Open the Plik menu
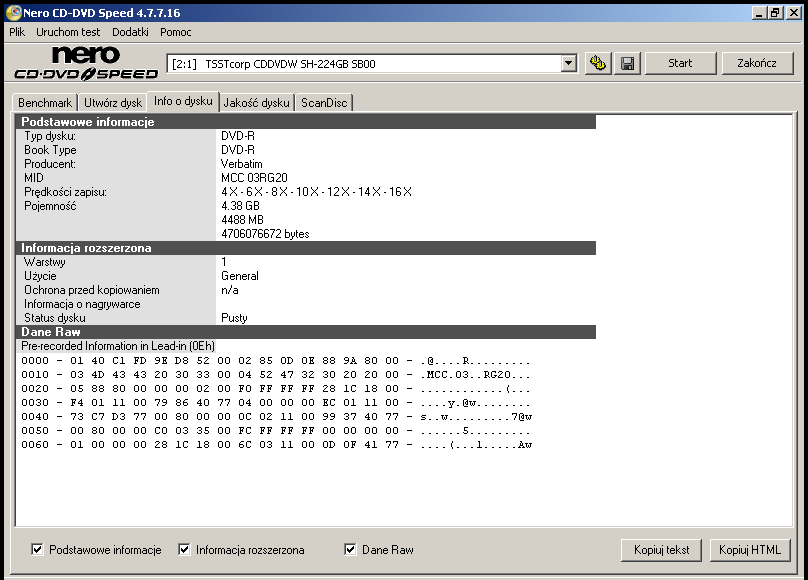 coord(17,32)
